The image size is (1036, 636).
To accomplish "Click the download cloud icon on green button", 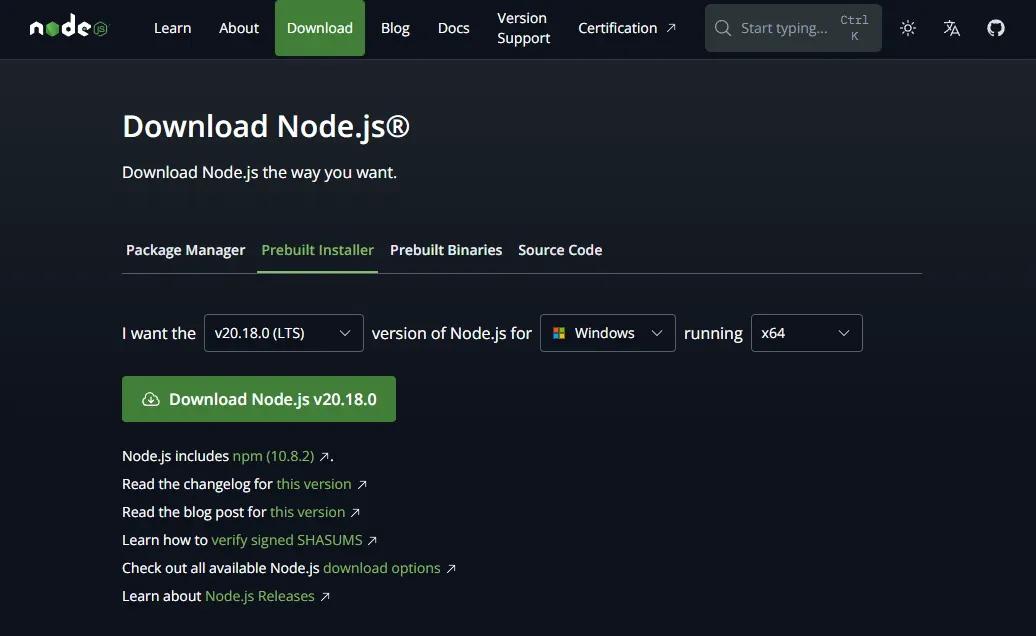I will pyautogui.click(x=151, y=399).
